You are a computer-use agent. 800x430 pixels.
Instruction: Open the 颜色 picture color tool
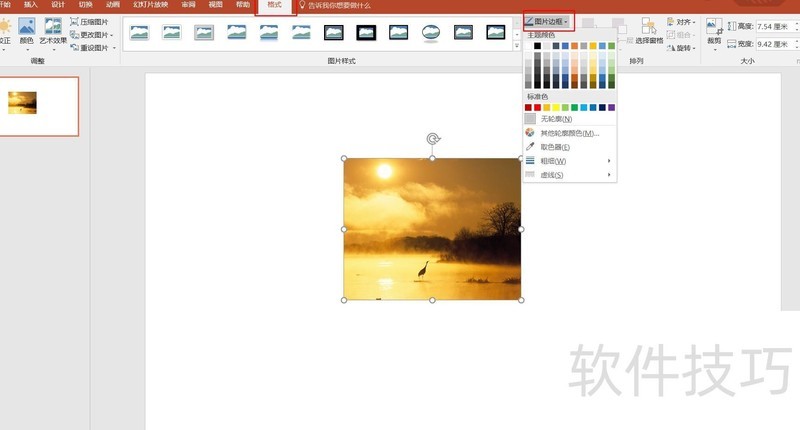[27, 32]
